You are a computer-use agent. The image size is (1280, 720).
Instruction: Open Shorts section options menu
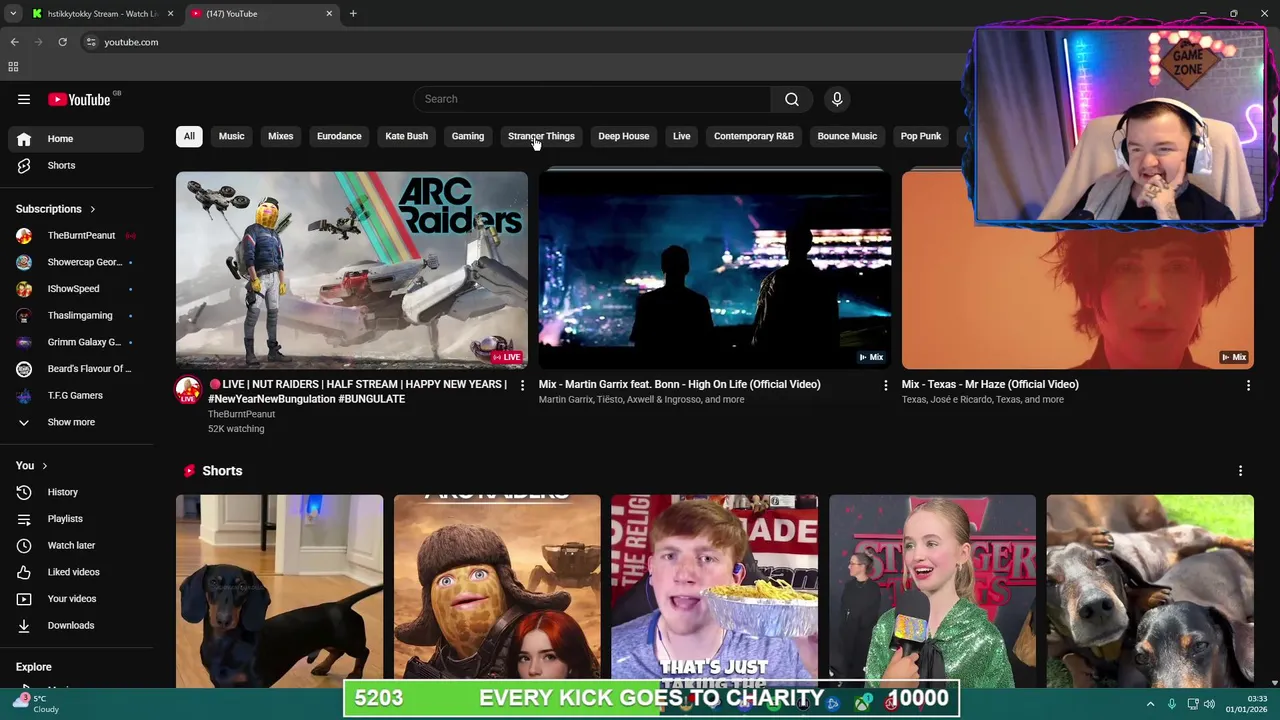[x=1240, y=471]
